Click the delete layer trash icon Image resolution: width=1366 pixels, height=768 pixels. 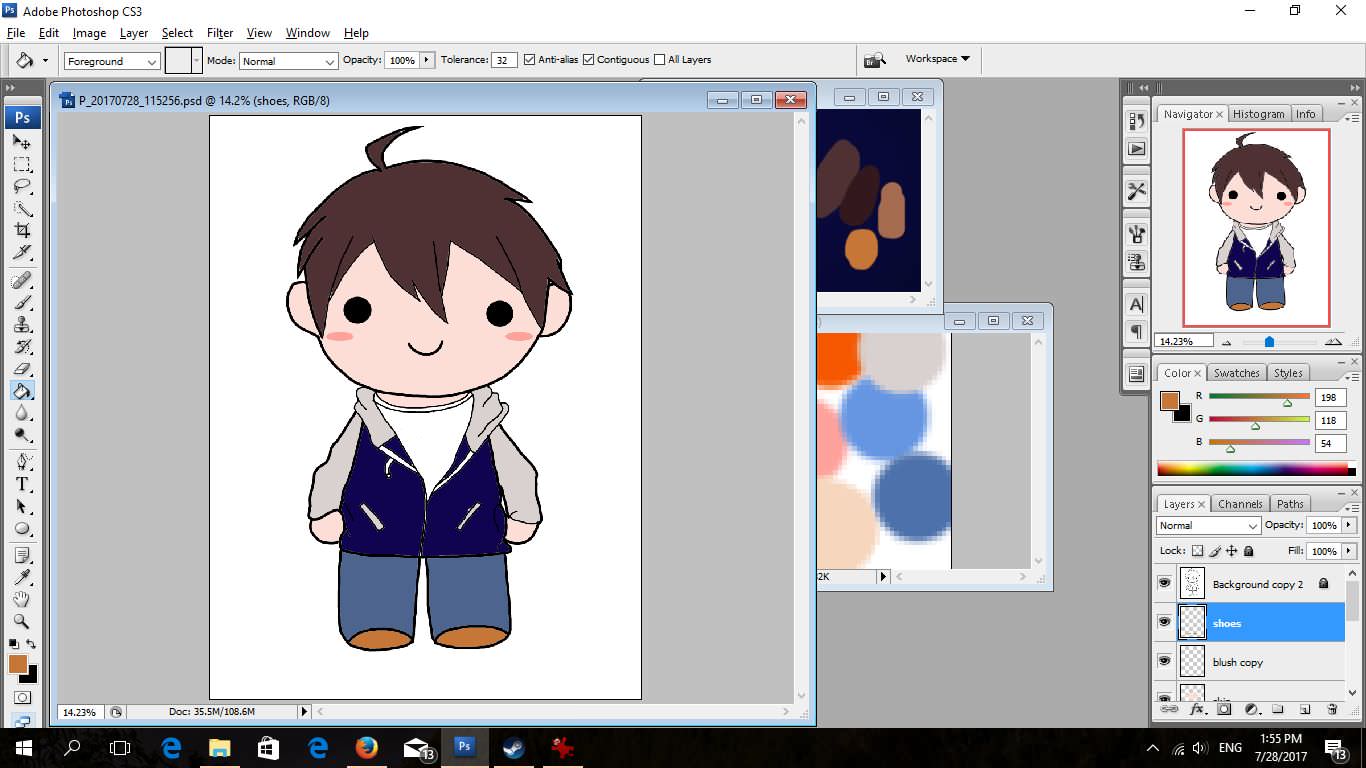click(x=1332, y=709)
